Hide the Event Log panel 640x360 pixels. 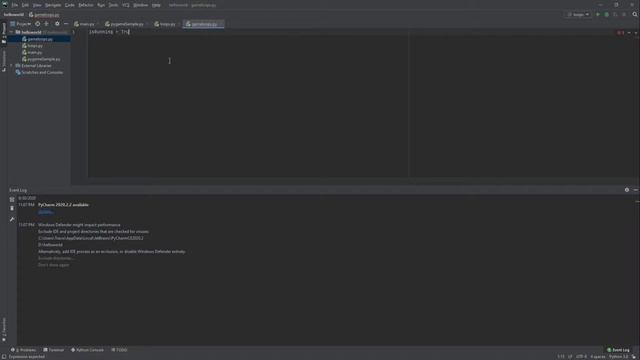point(636,190)
